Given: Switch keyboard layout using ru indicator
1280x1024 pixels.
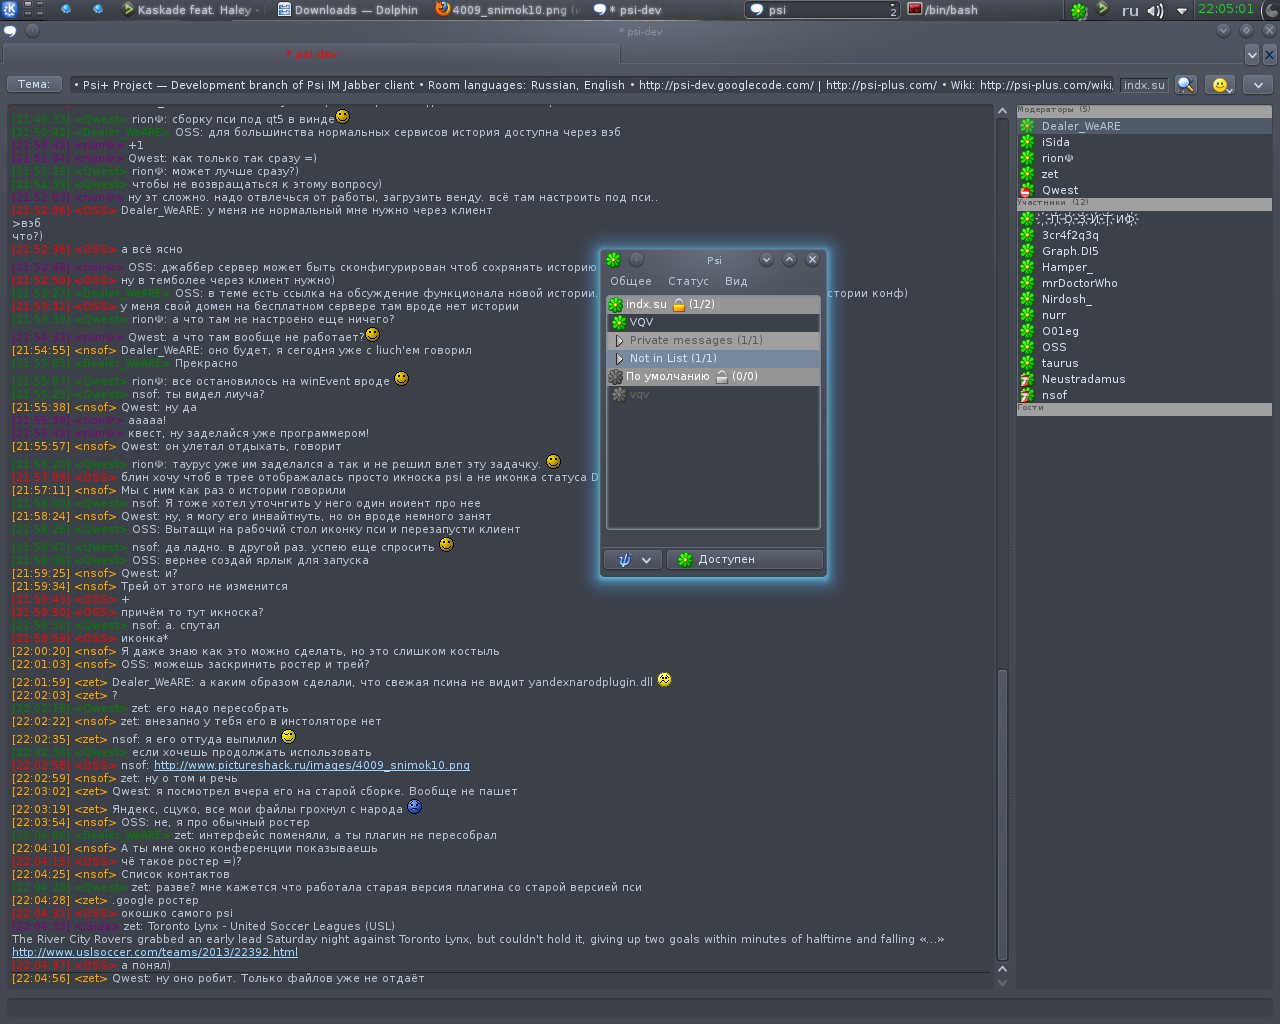Looking at the screenshot, I should (x=1130, y=11).
